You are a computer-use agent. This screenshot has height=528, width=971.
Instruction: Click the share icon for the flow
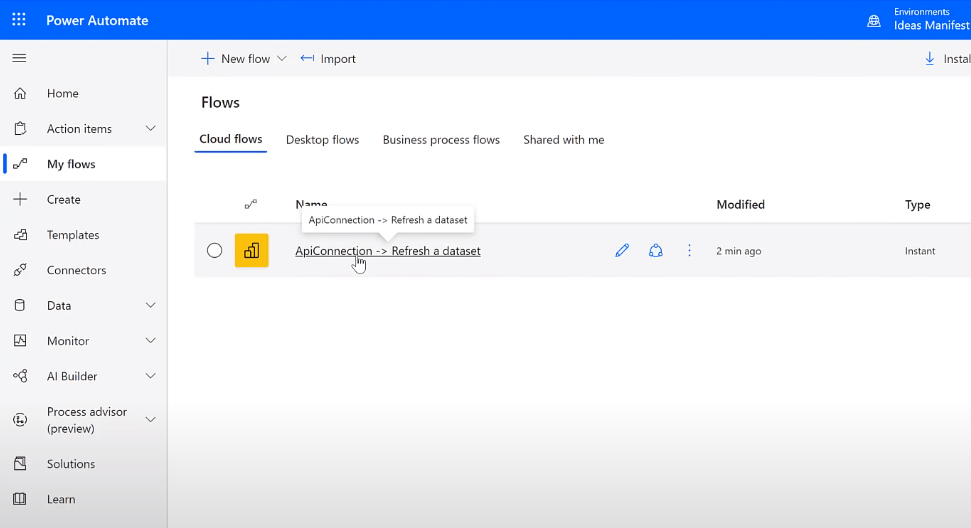(656, 251)
